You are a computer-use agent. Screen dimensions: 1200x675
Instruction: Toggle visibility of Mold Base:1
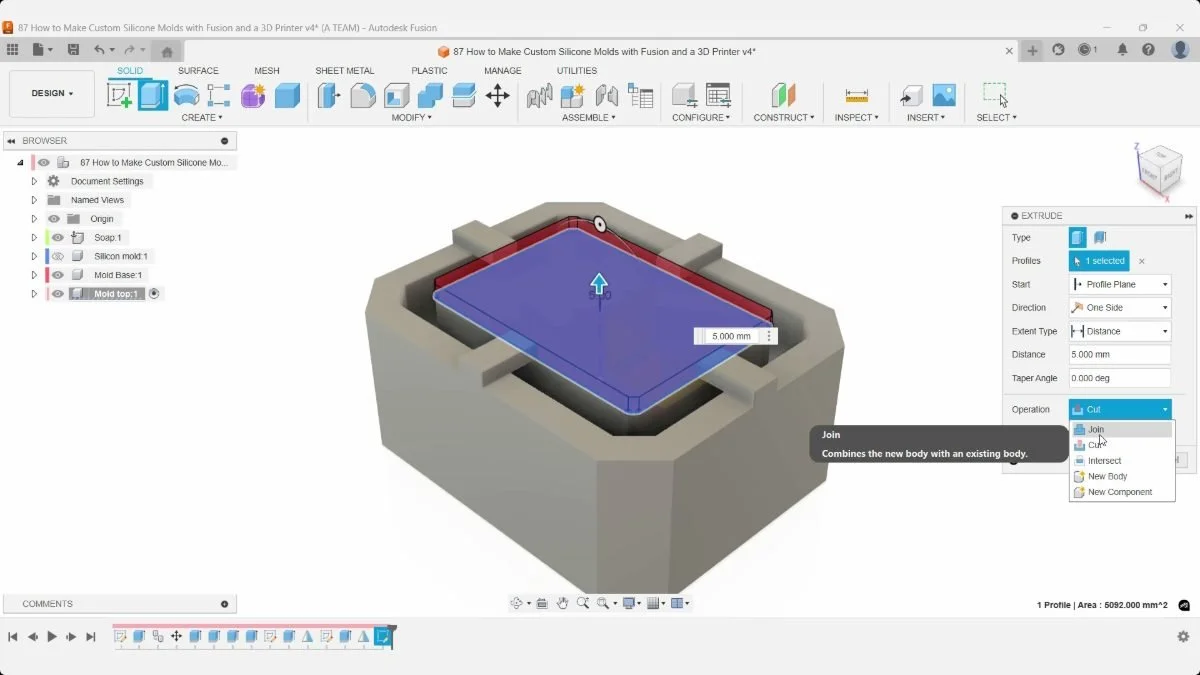pos(58,275)
